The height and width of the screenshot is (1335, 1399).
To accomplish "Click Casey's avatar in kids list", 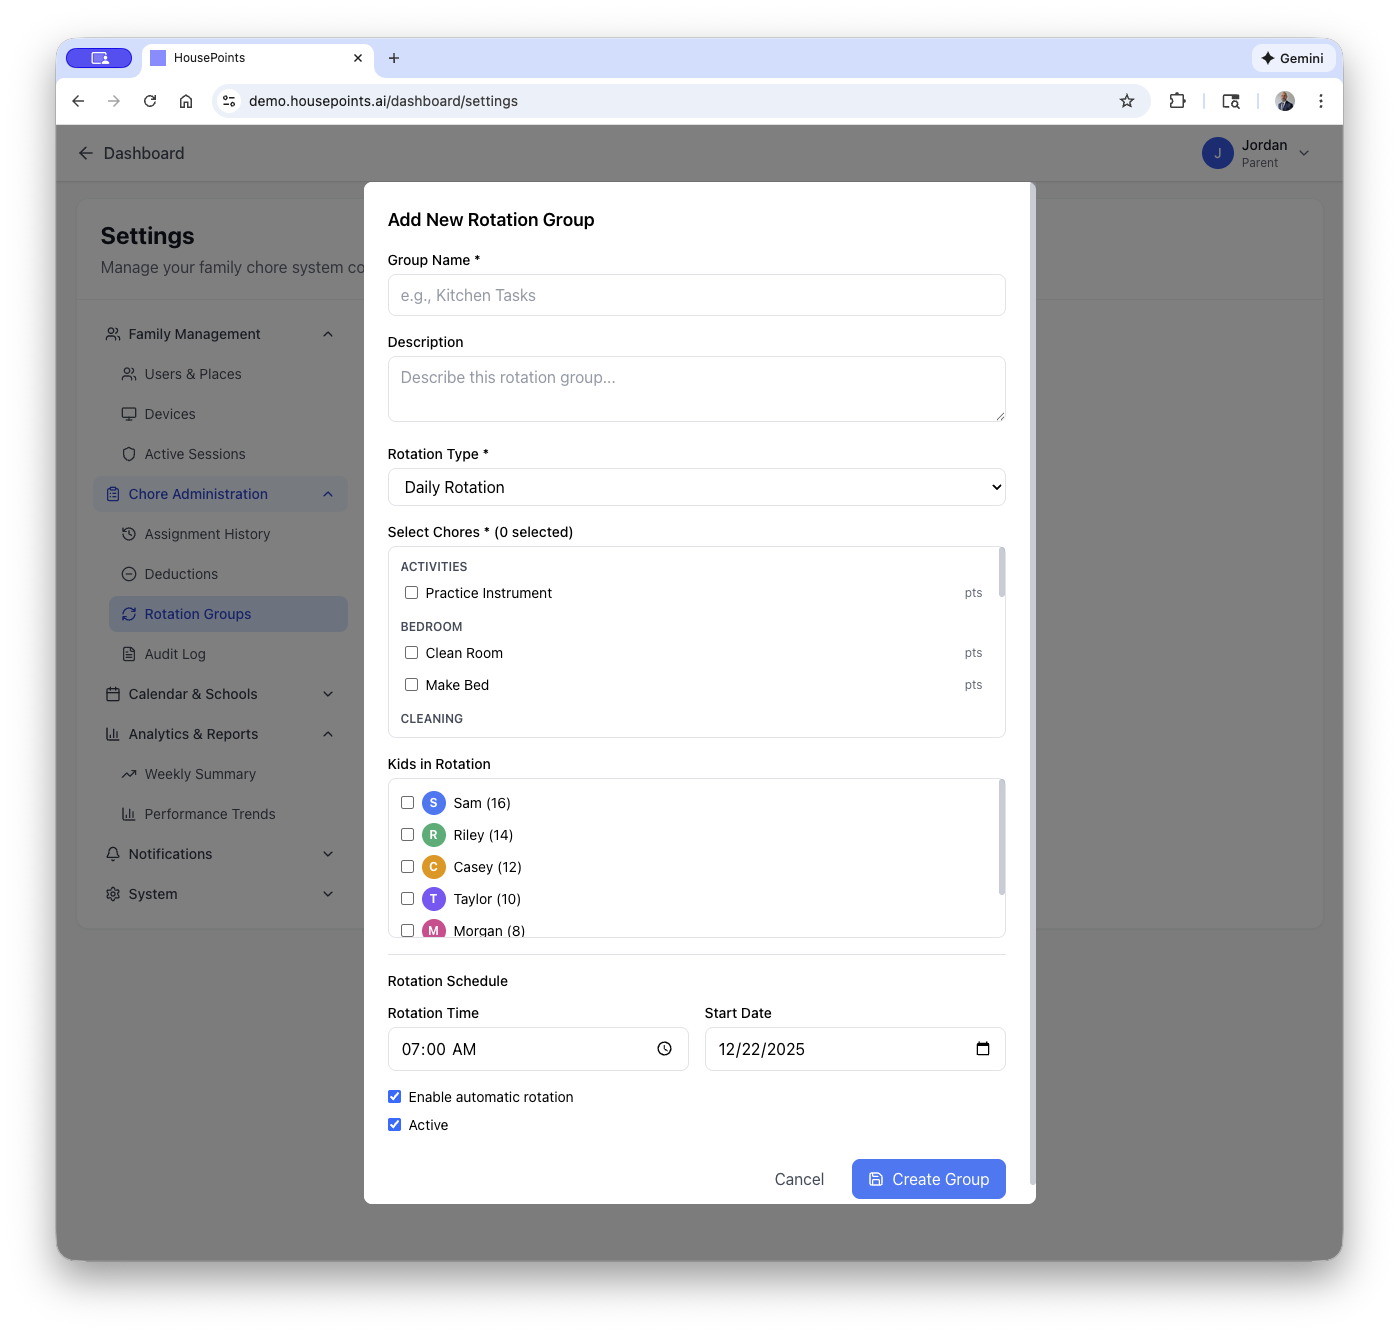I will pos(433,867).
